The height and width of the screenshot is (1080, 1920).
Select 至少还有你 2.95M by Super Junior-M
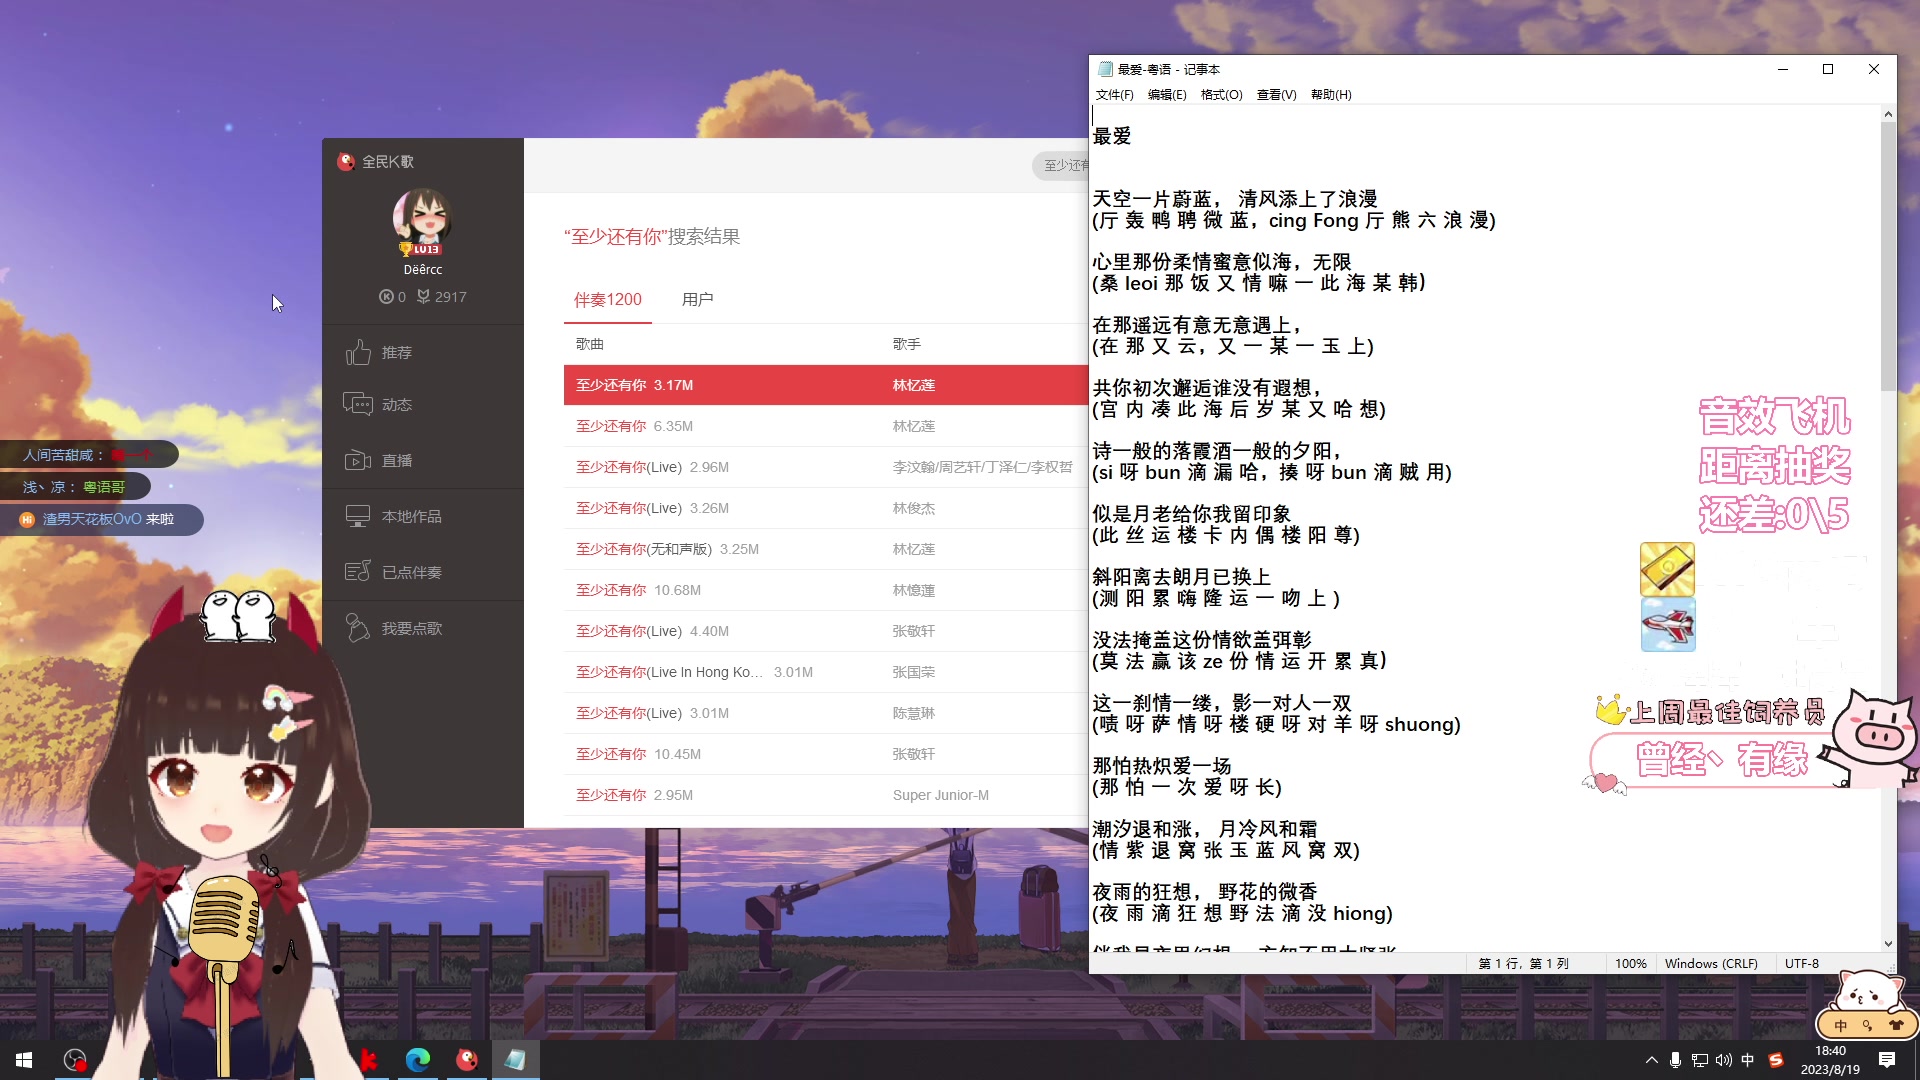(x=826, y=795)
